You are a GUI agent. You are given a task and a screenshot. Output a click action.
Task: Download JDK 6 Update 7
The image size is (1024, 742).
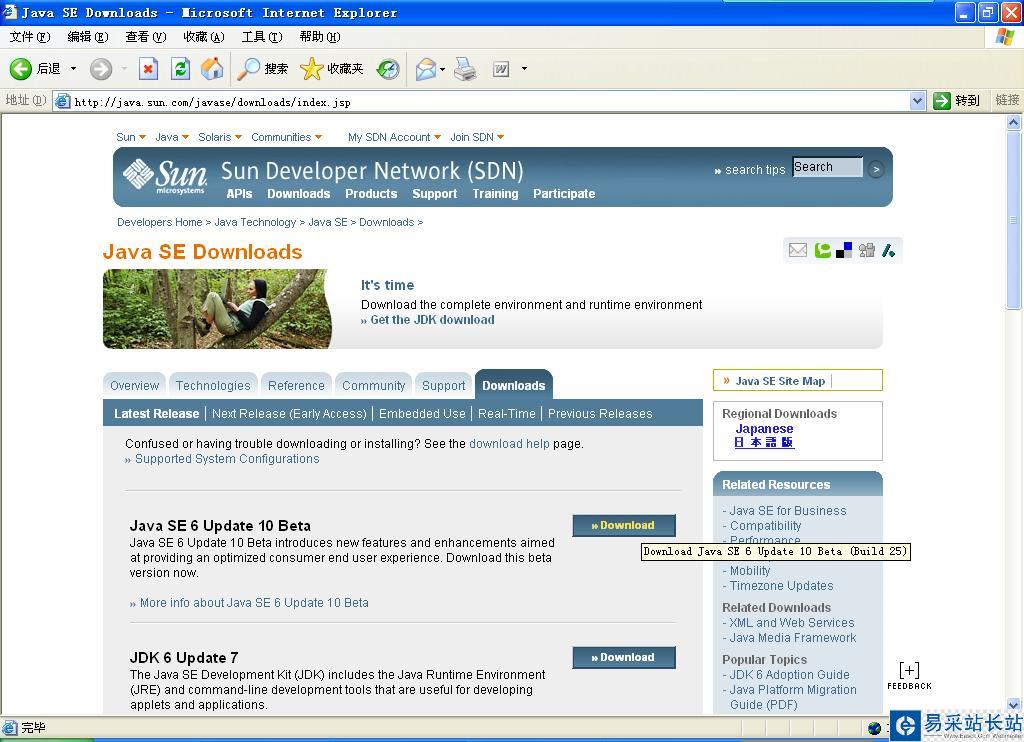click(x=624, y=657)
